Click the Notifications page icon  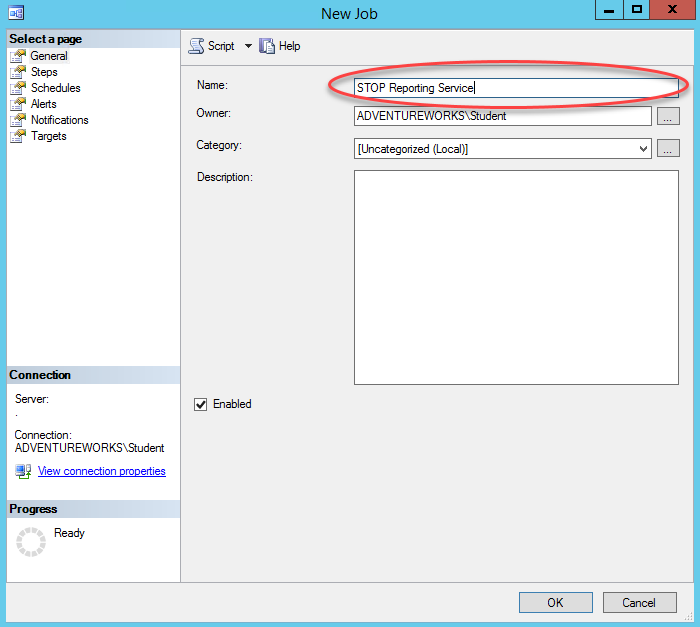tap(17, 120)
